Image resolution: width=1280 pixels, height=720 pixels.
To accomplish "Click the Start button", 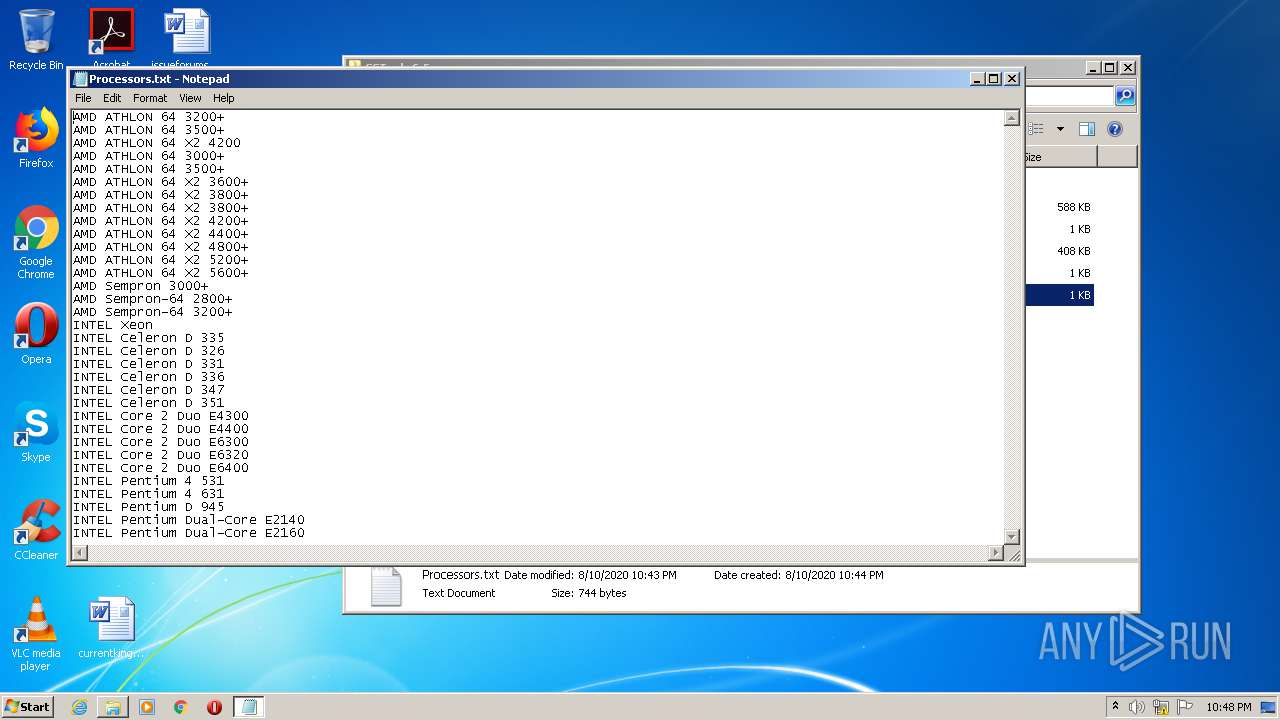I will click(x=28, y=707).
